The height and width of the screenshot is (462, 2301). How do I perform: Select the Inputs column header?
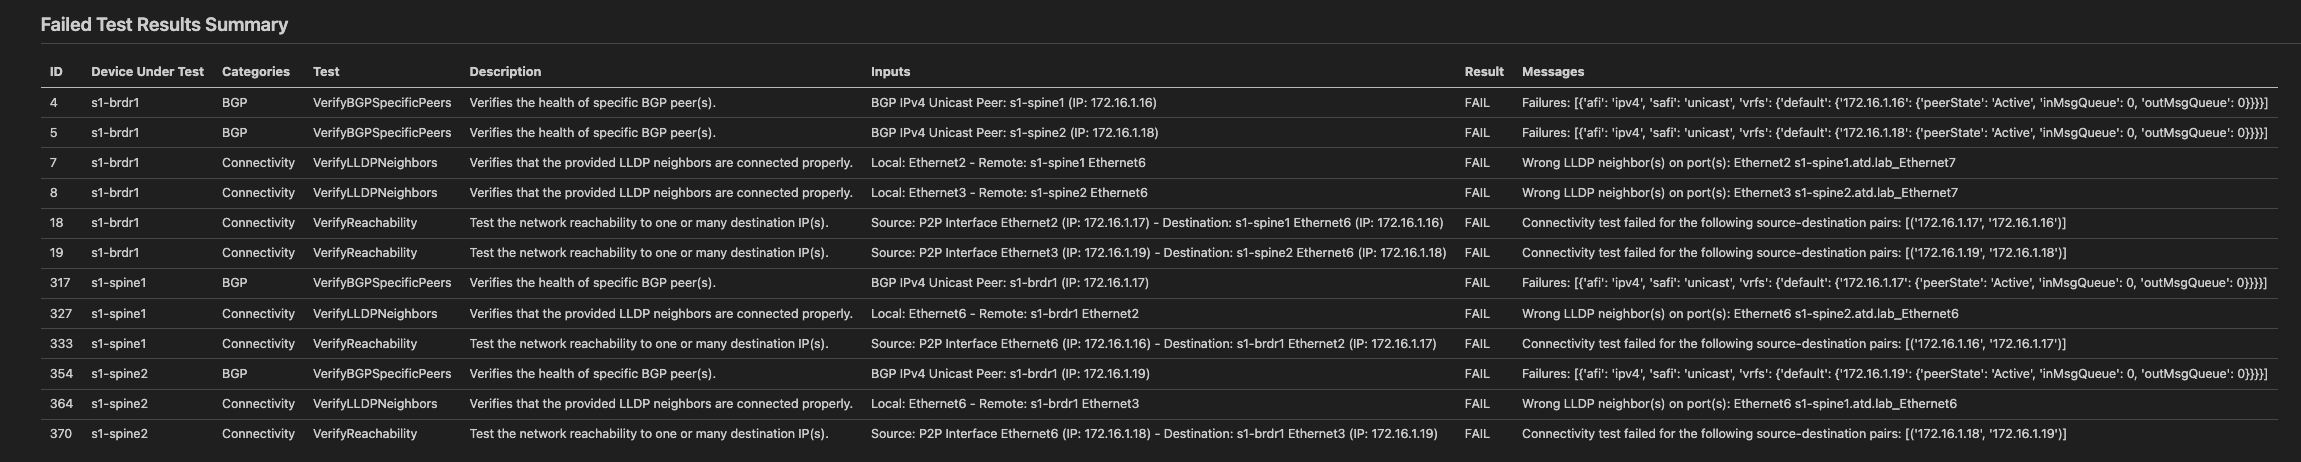click(890, 72)
